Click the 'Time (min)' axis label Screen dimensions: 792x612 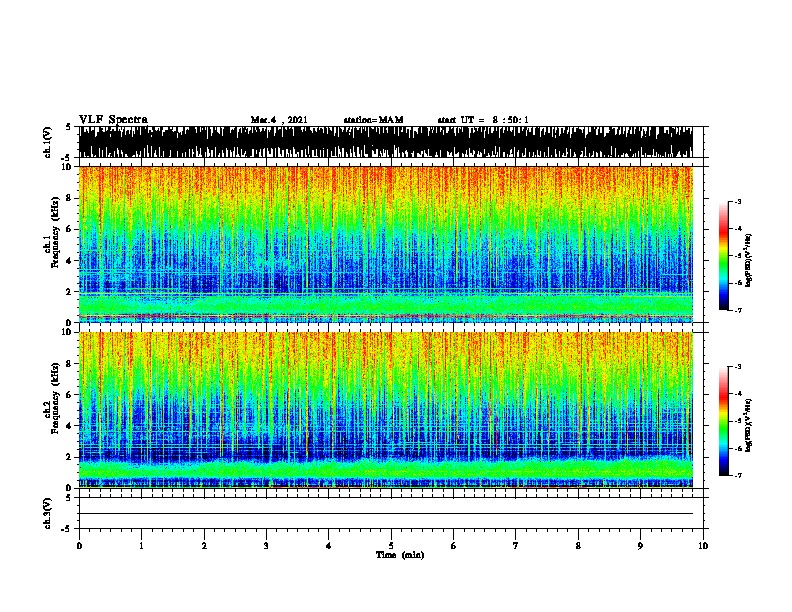400,555
